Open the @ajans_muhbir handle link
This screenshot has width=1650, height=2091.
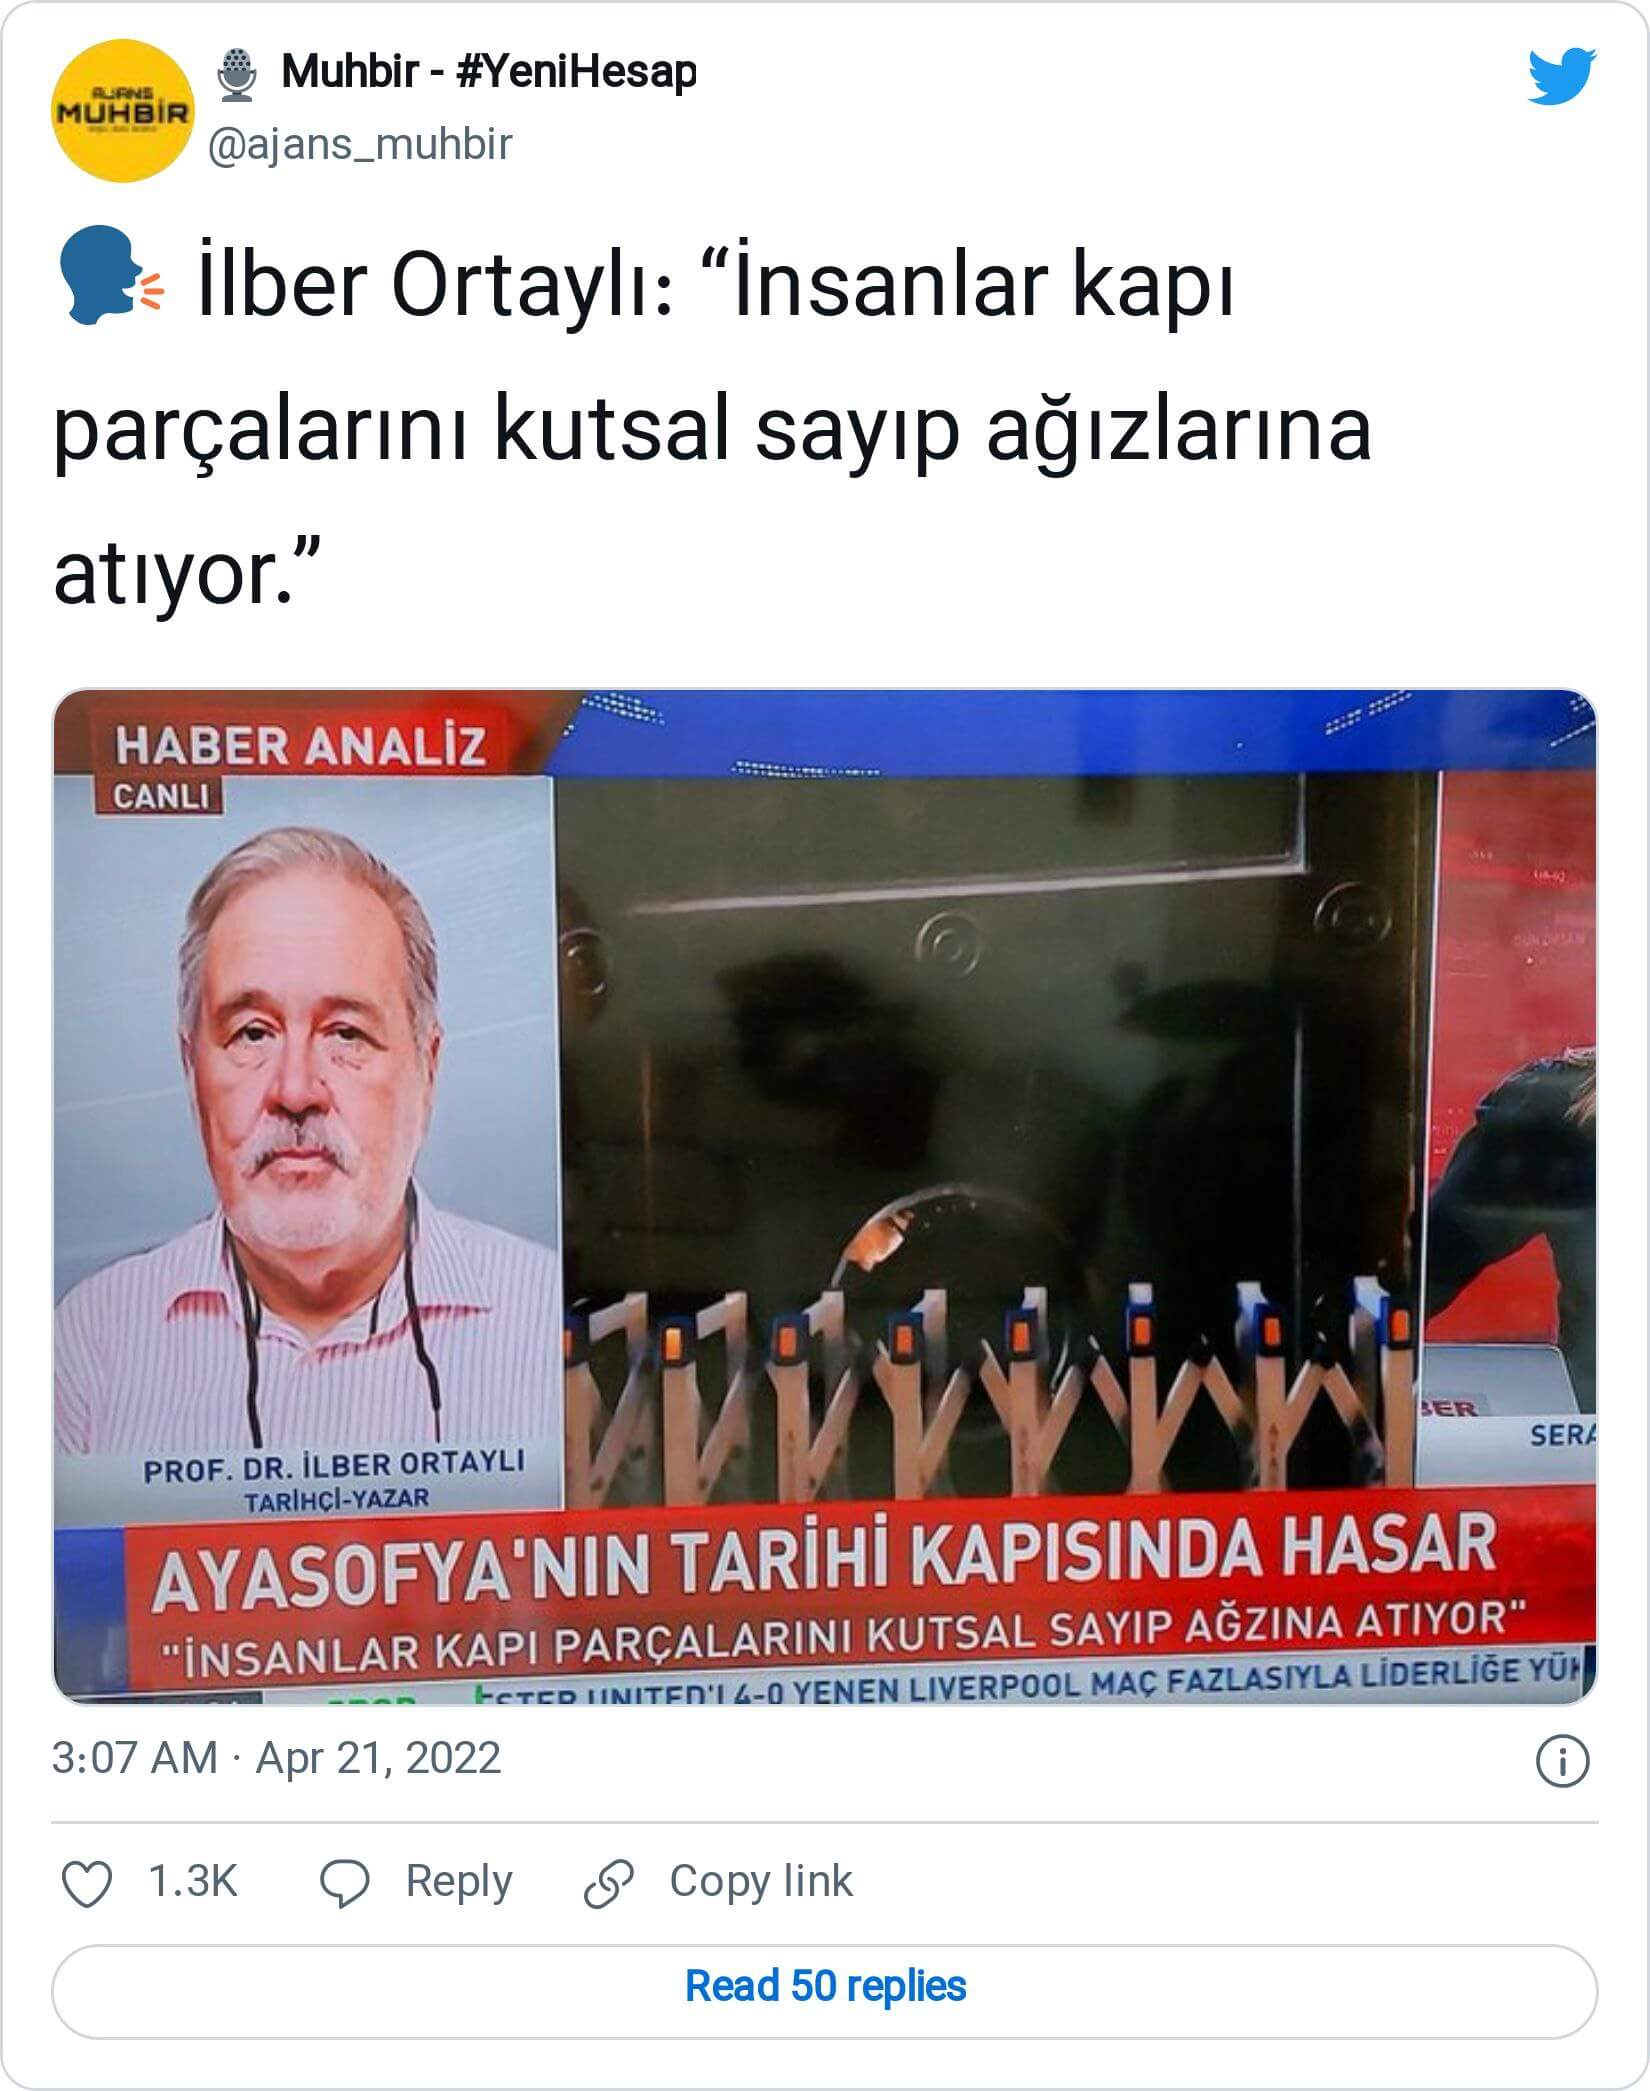pos(360,144)
